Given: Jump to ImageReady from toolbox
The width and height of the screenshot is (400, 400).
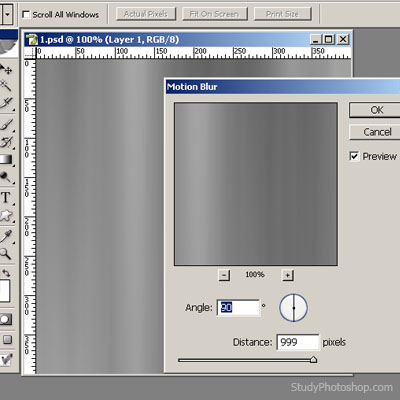Looking at the screenshot, I should pyautogui.click(x=6, y=360).
